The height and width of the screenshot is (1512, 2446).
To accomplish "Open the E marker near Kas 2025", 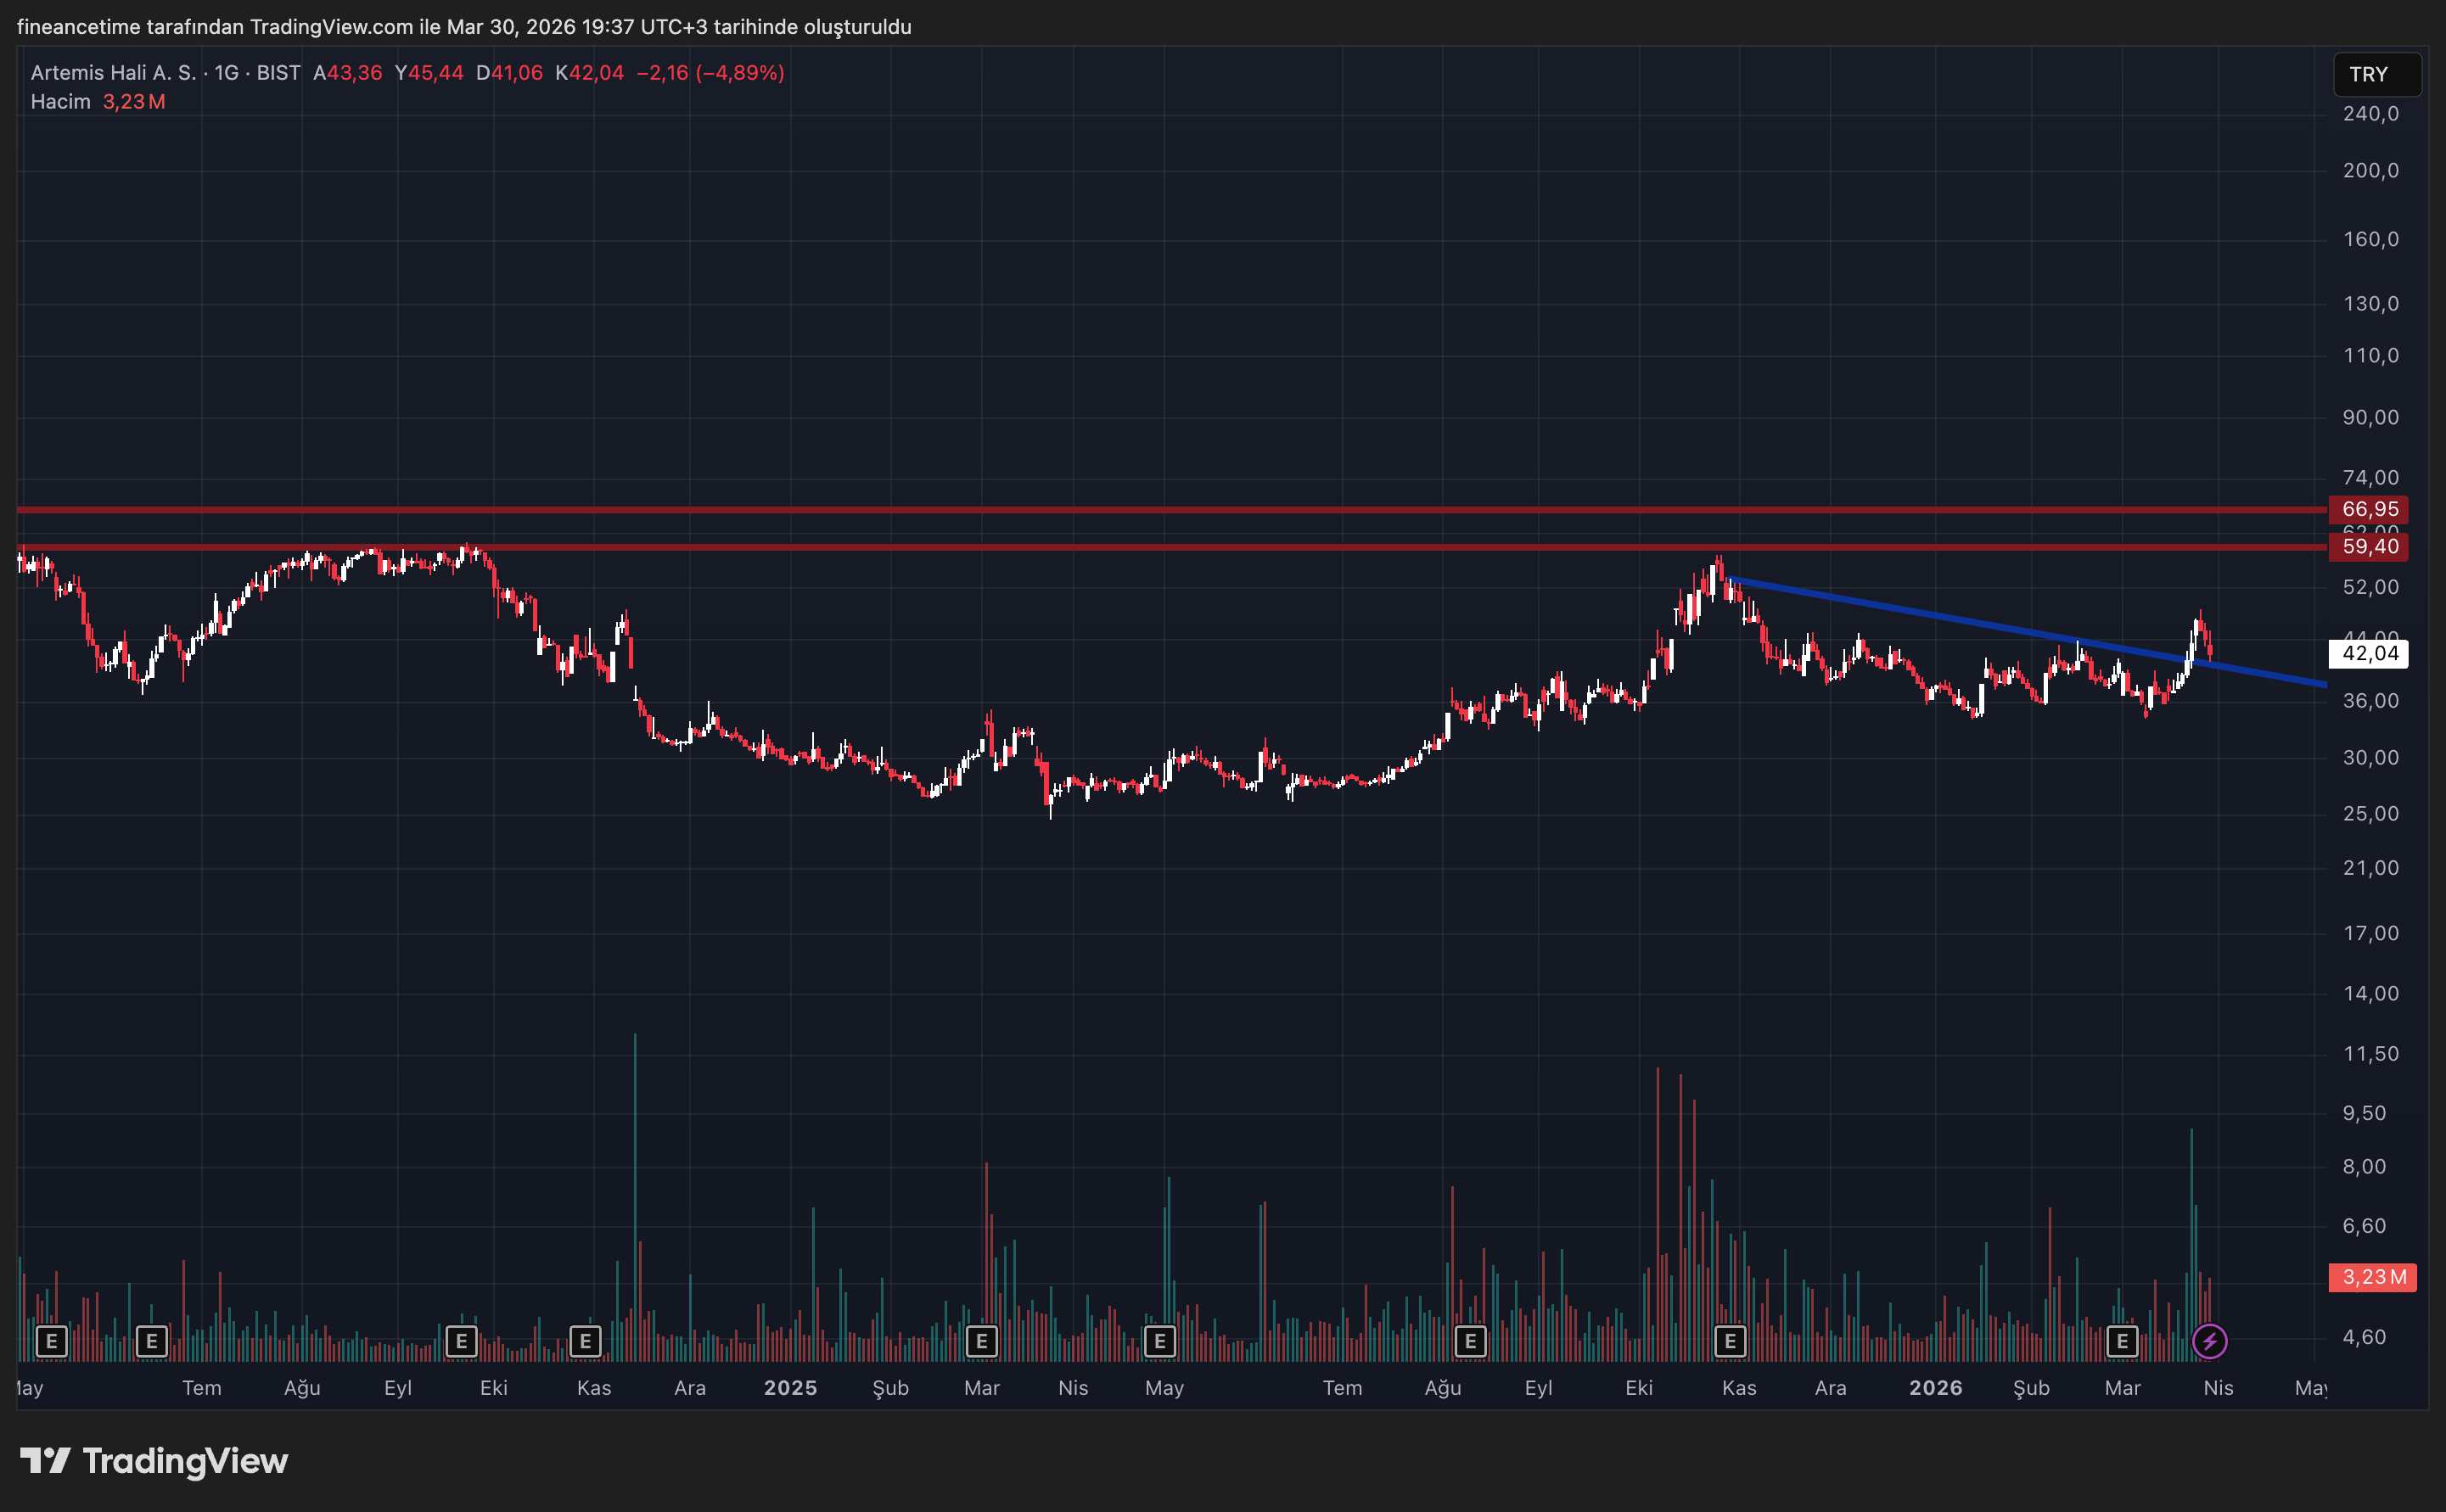I will pos(1730,1341).
